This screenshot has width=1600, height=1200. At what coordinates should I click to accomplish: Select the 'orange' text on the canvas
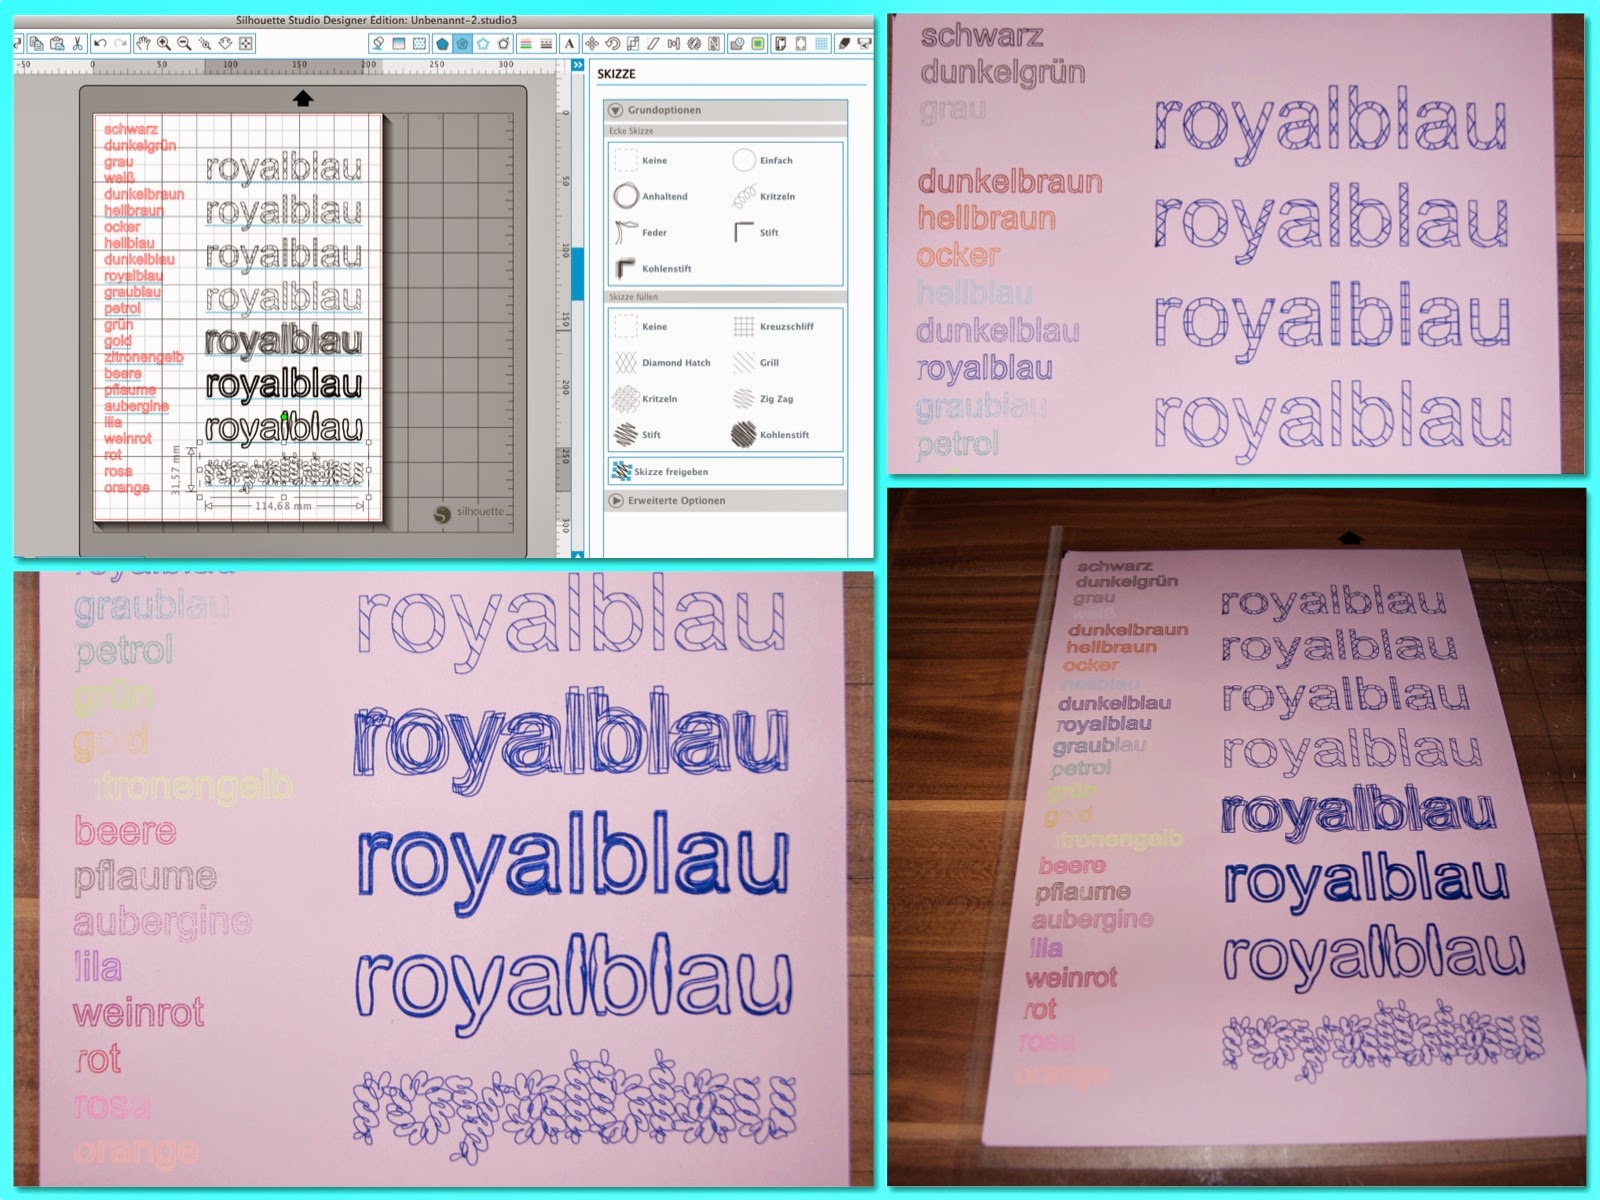126,487
